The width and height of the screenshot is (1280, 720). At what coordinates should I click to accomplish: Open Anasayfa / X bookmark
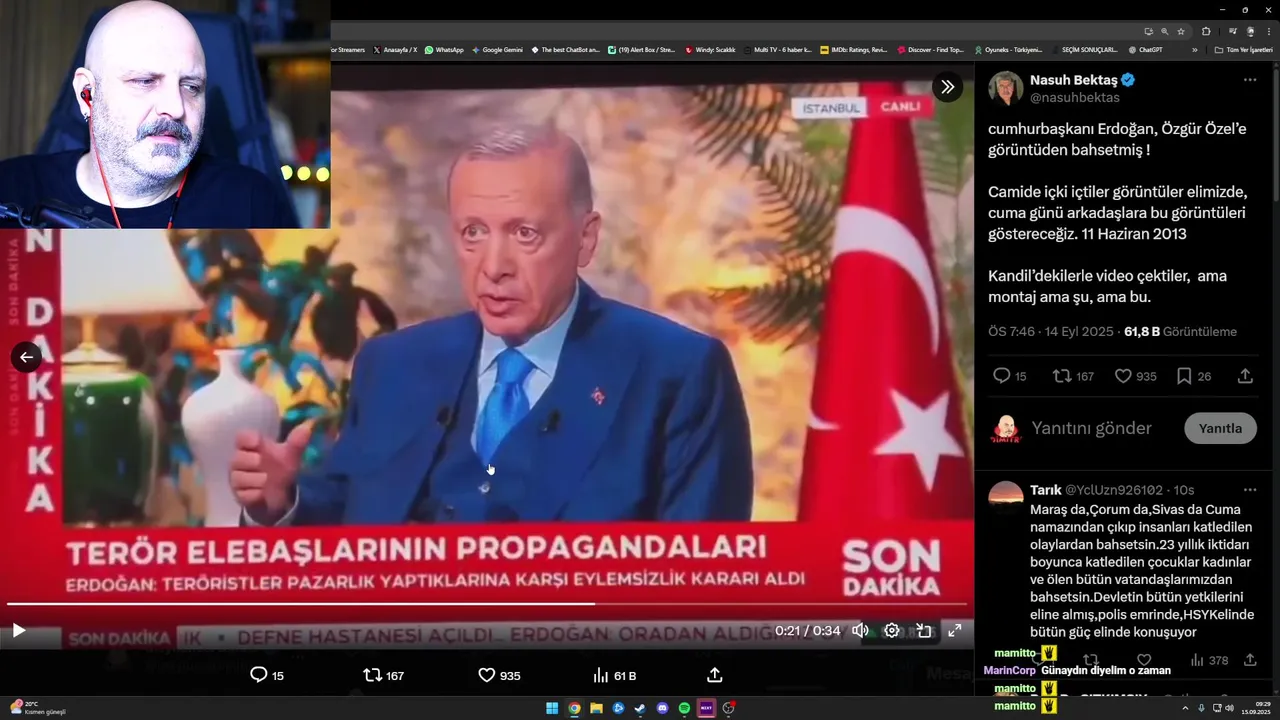tap(395, 49)
